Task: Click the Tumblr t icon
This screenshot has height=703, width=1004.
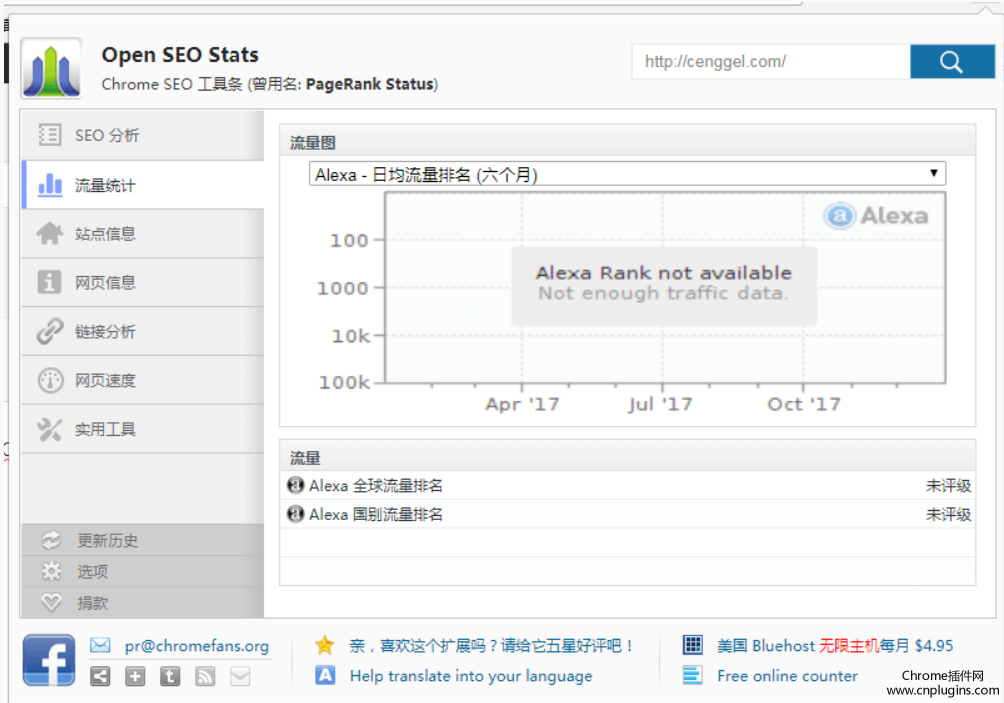Action: 170,676
